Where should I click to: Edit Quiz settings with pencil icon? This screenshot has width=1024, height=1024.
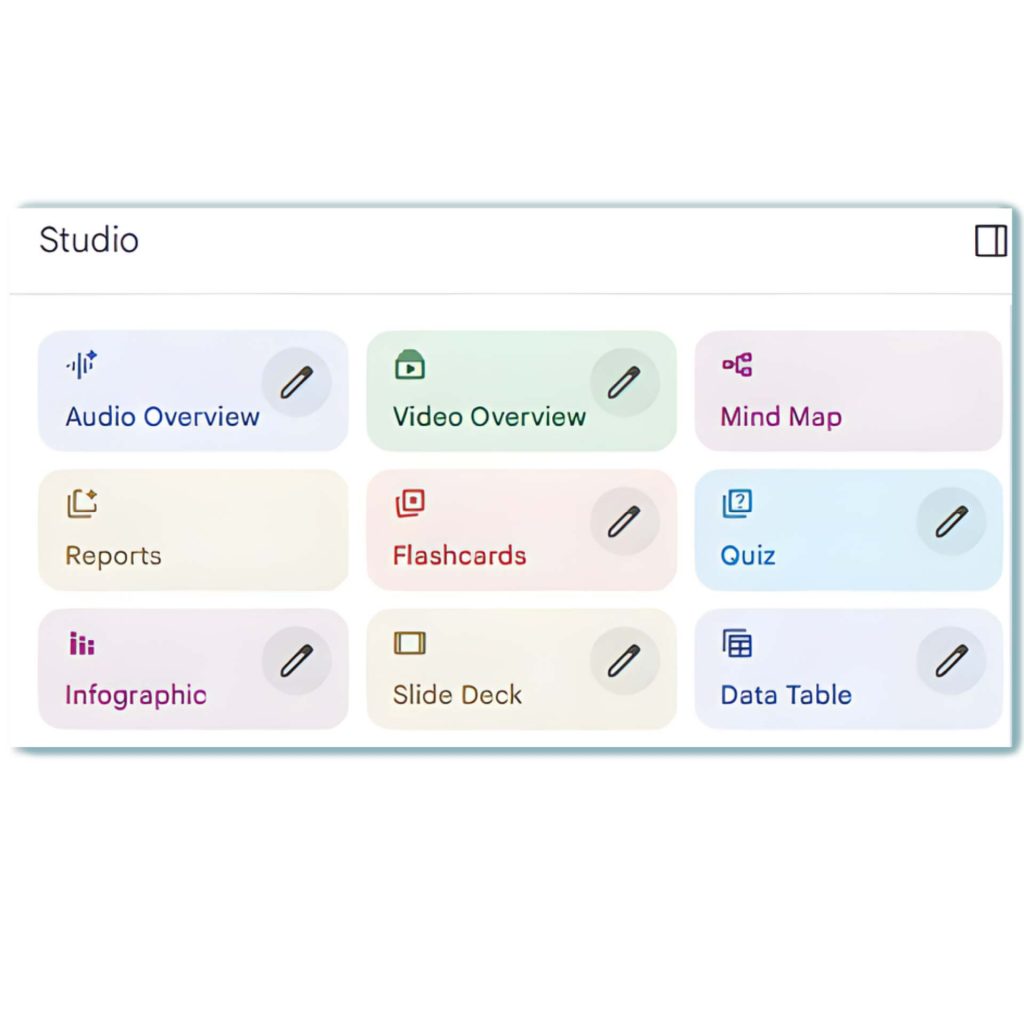(951, 521)
